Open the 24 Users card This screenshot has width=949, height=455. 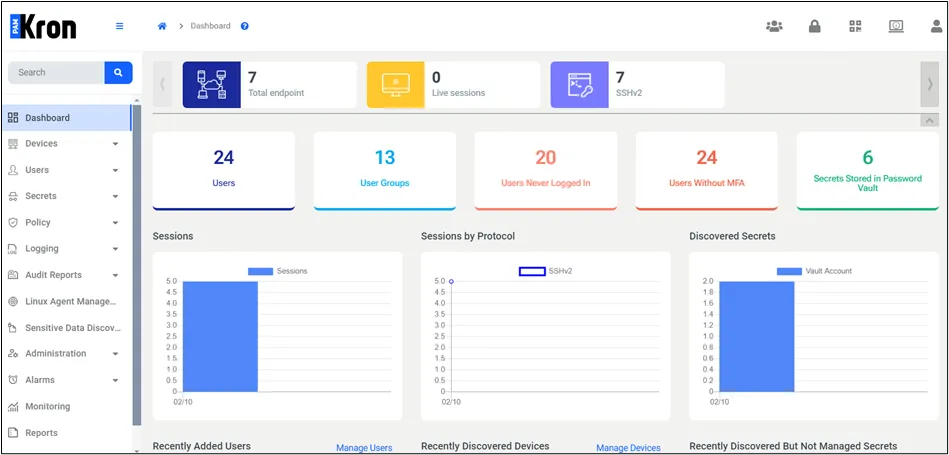(x=223, y=171)
